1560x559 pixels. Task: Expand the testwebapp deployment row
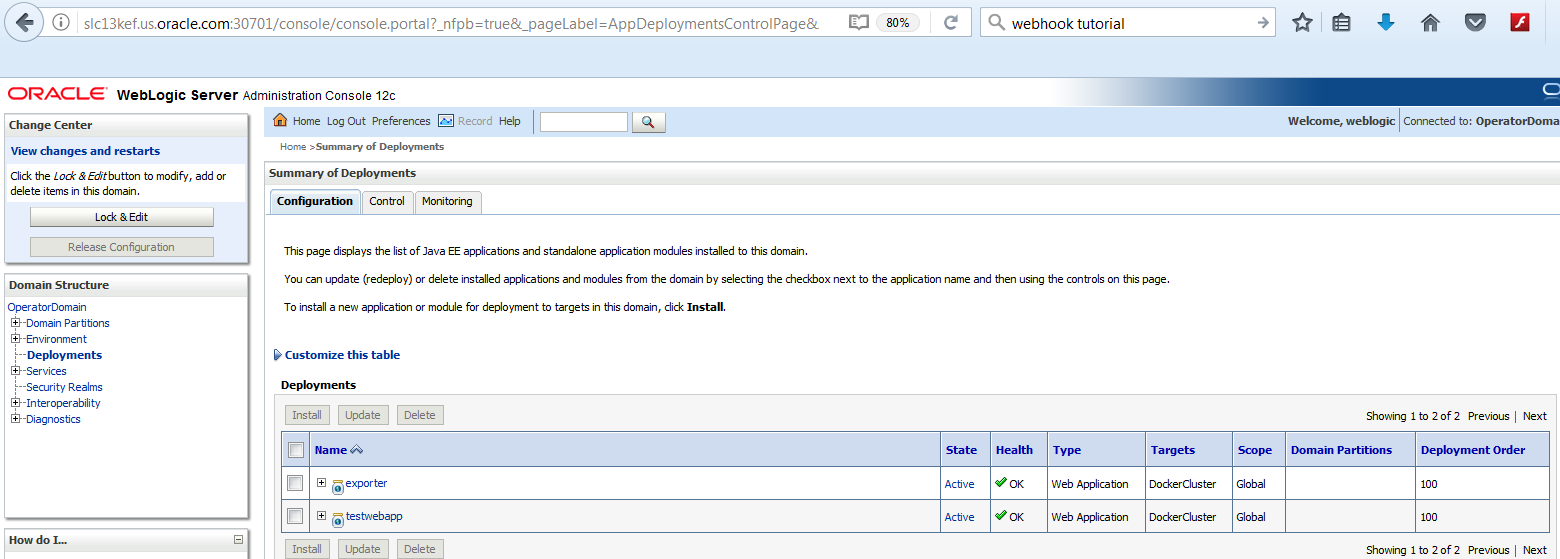(321, 516)
